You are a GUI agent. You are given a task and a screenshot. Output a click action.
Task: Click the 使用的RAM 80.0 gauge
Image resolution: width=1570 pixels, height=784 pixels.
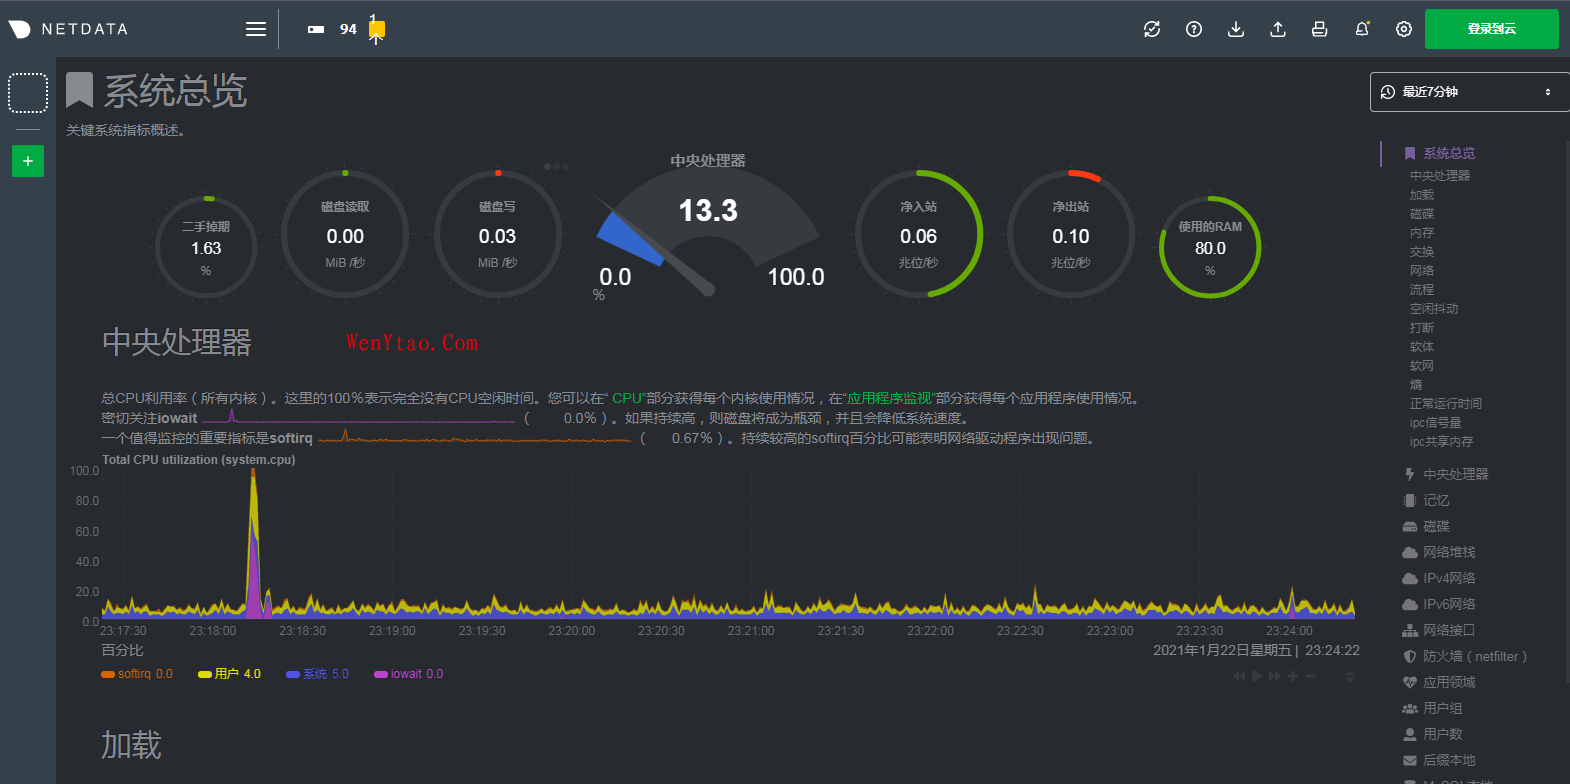pos(1210,247)
